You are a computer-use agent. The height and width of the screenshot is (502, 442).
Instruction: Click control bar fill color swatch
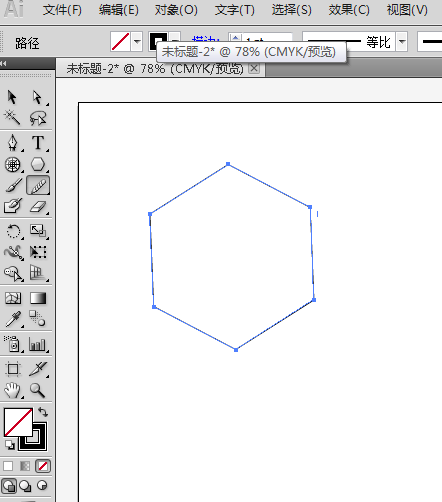click(x=120, y=42)
